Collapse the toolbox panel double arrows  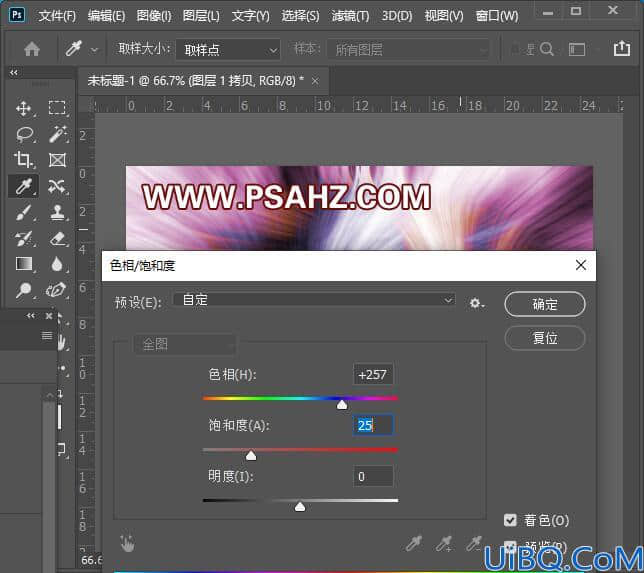[x=14, y=72]
